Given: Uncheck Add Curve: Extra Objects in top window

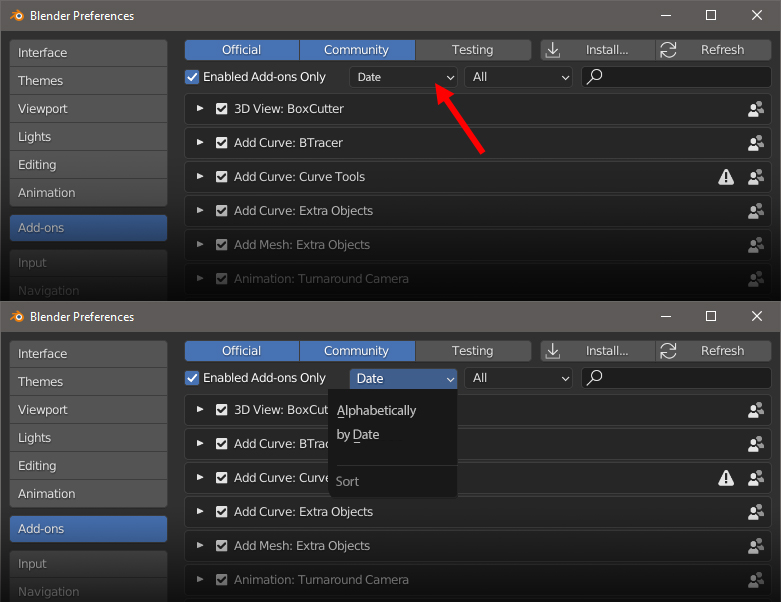Looking at the screenshot, I should (x=222, y=211).
